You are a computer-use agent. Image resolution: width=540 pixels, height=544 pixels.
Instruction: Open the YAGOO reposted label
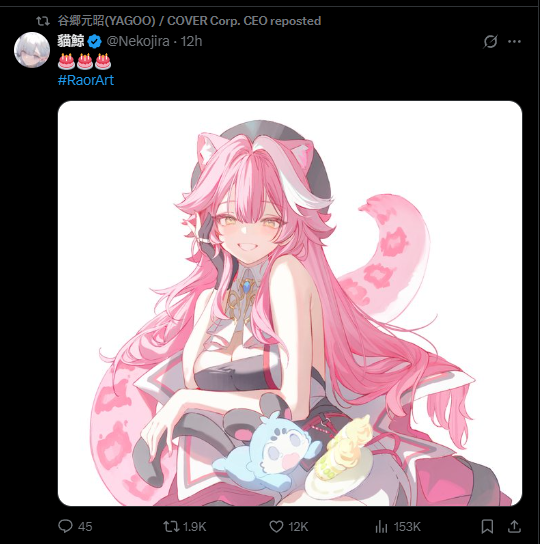[189, 21]
